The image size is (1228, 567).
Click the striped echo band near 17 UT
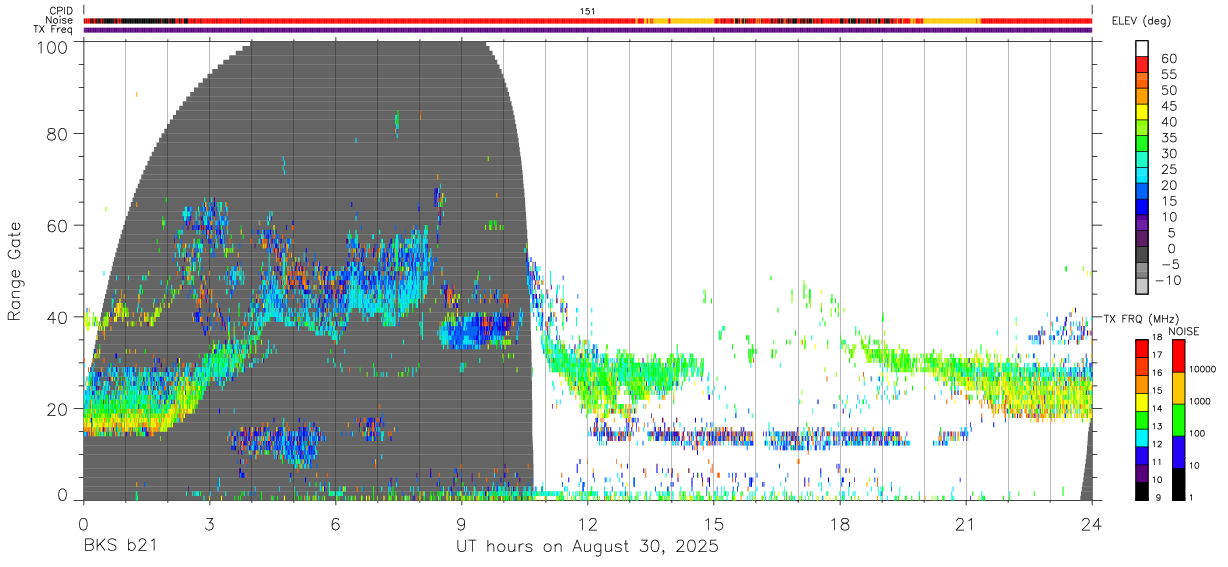click(x=837, y=437)
